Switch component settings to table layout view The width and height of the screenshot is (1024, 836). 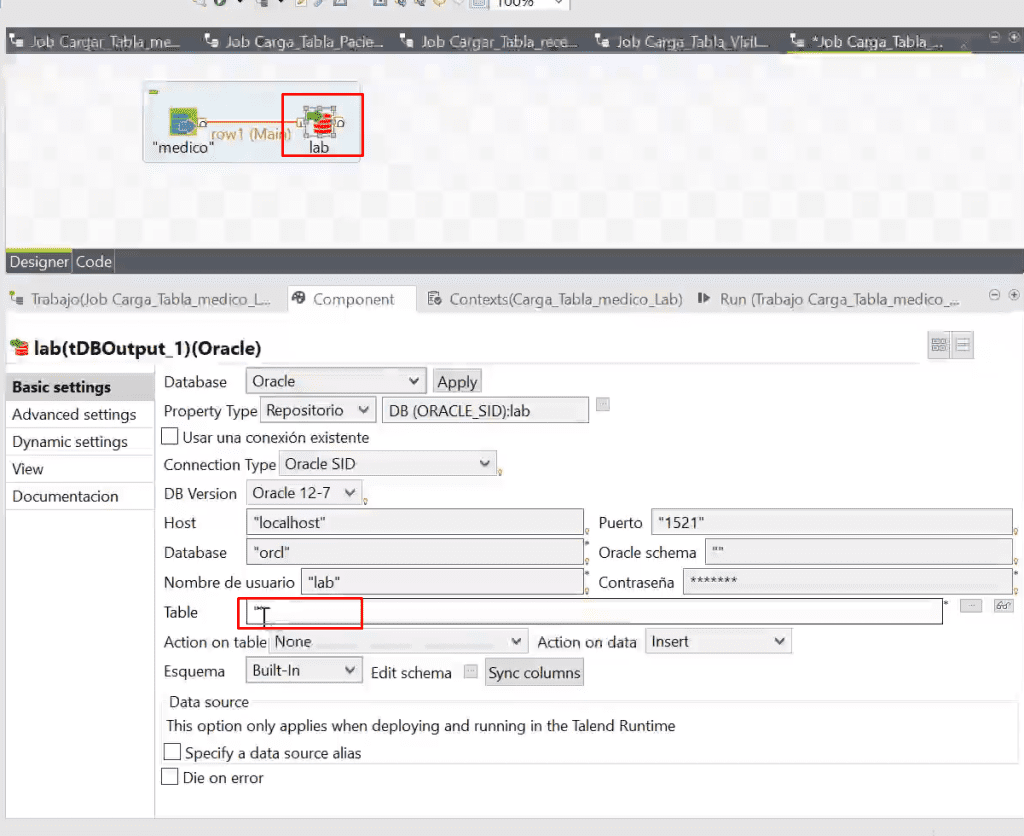(939, 345)
